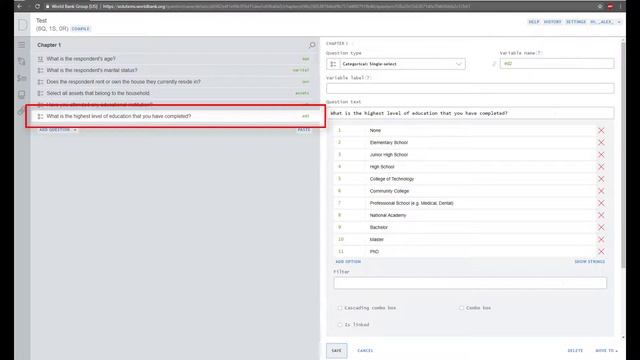Remove the 'Master' option with X
Image resolution: width=640 pixels, height=360 pixels.
pyautogui.click(x=601, y=239)
